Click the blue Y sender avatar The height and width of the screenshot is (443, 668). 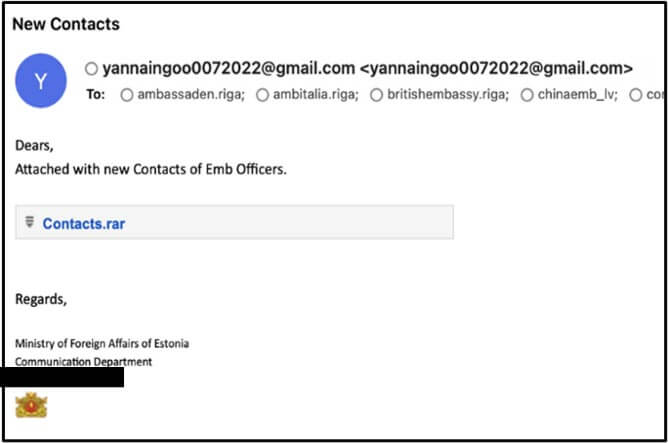point(41,81)
